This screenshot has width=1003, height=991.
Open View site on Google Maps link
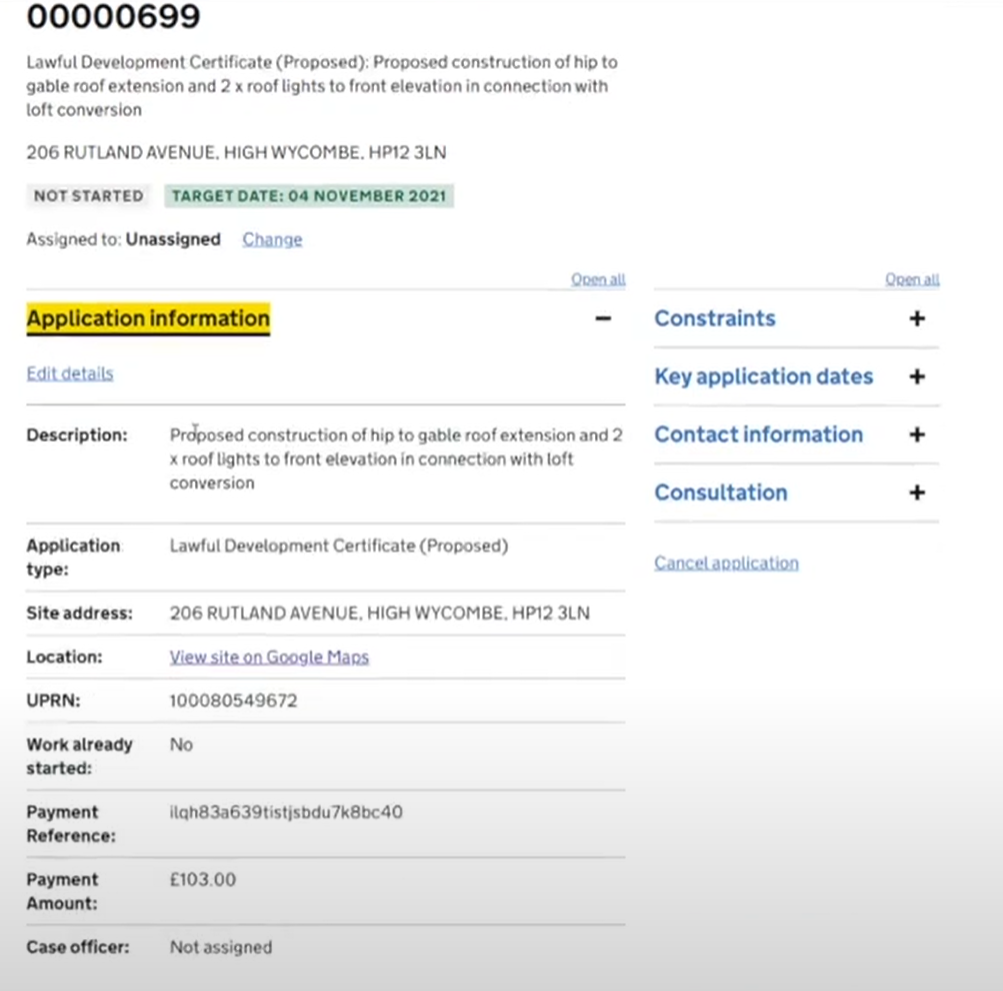click(x=269, y=657)
